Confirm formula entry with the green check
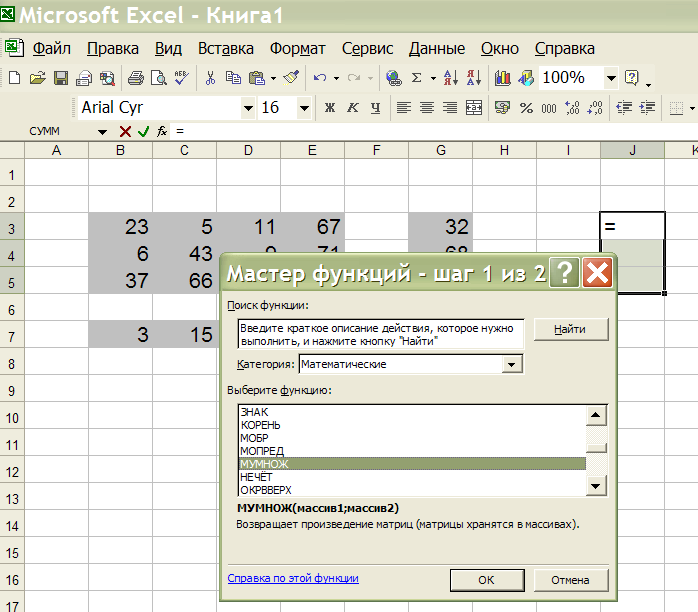This screenshot has width=698, height=612. tap(143, 131)
